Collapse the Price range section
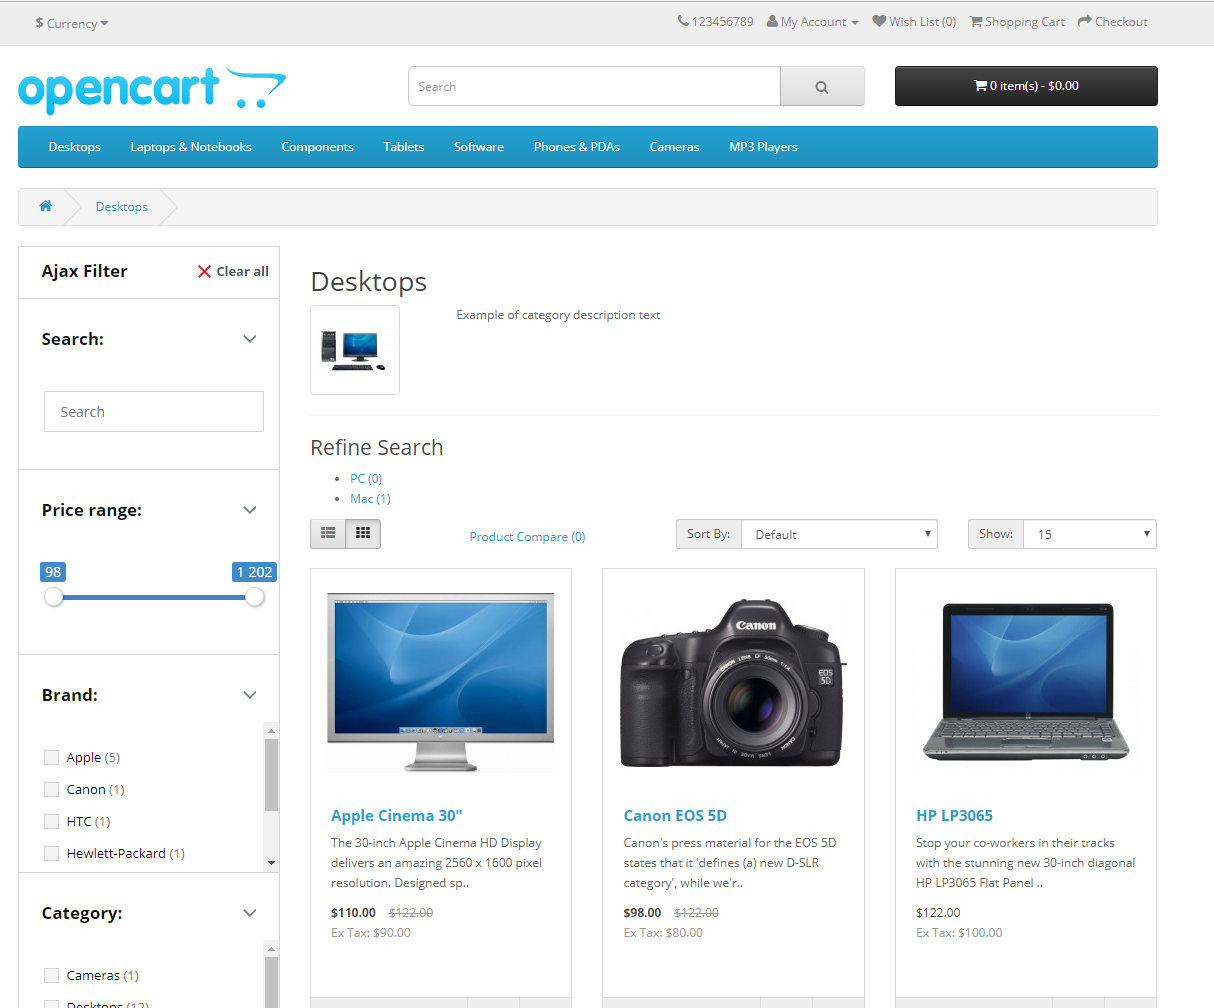Image resolution: width=1214 pixels, height=1008 pixels. (250, 510)
